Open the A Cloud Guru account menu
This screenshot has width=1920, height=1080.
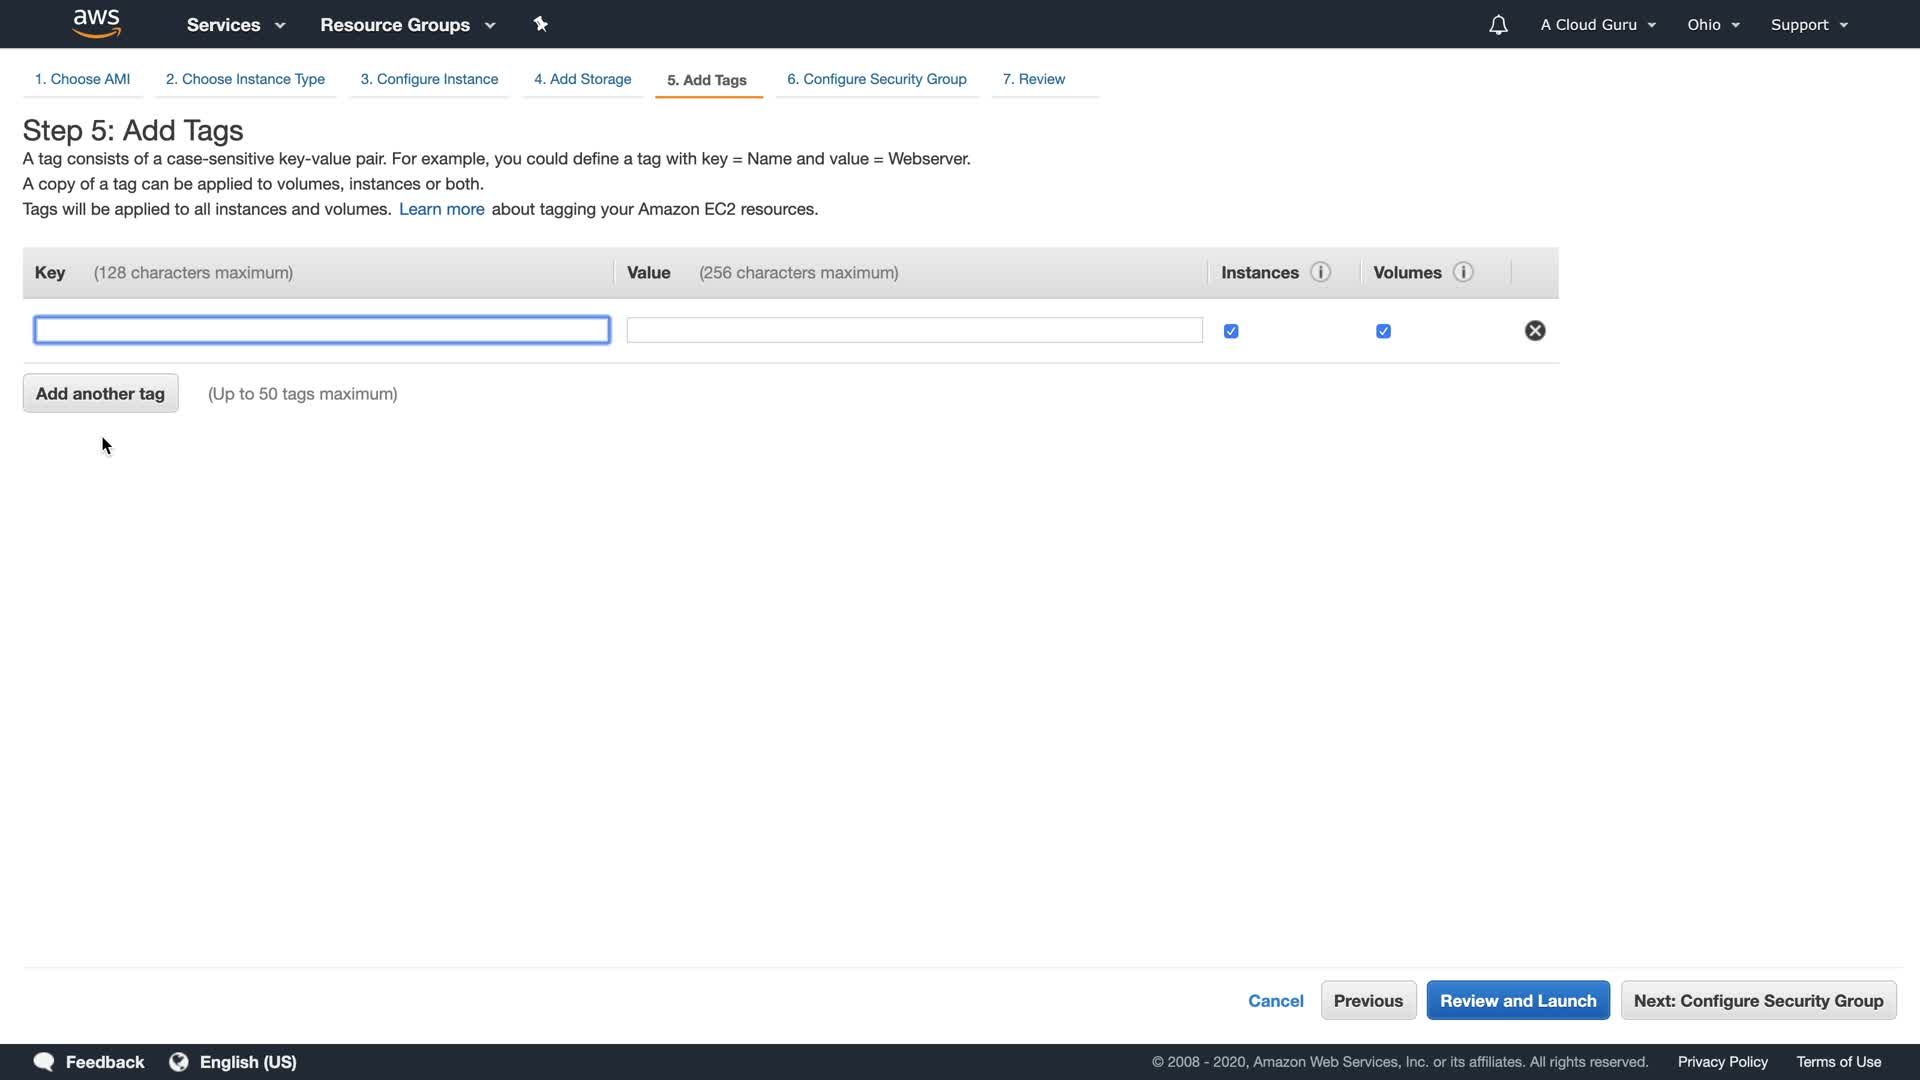click(1597, 25)
